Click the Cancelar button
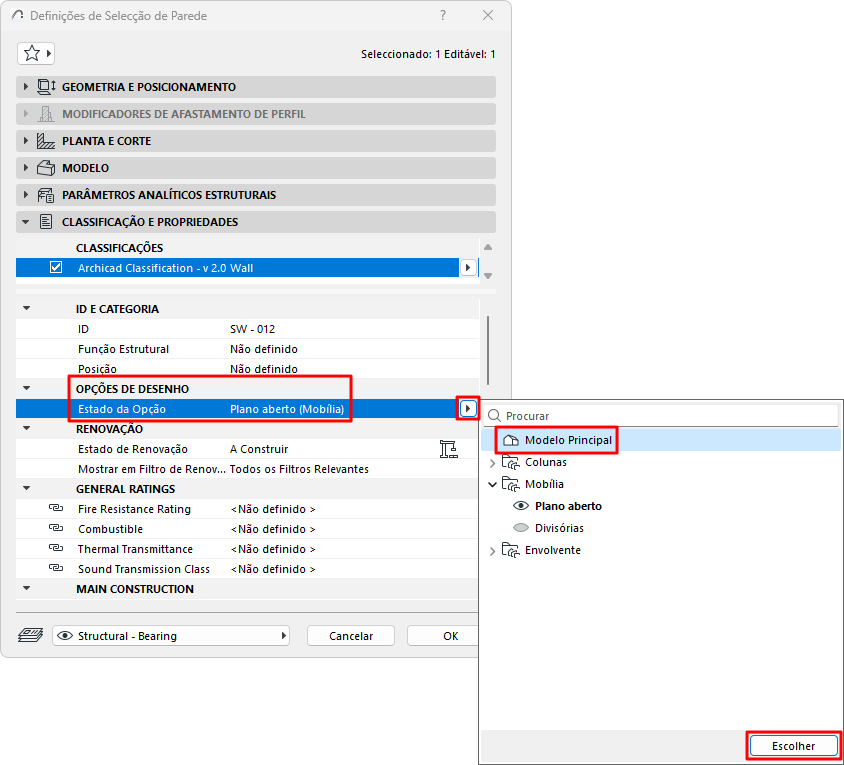844x765 pixels. click(x=350, y=636)
